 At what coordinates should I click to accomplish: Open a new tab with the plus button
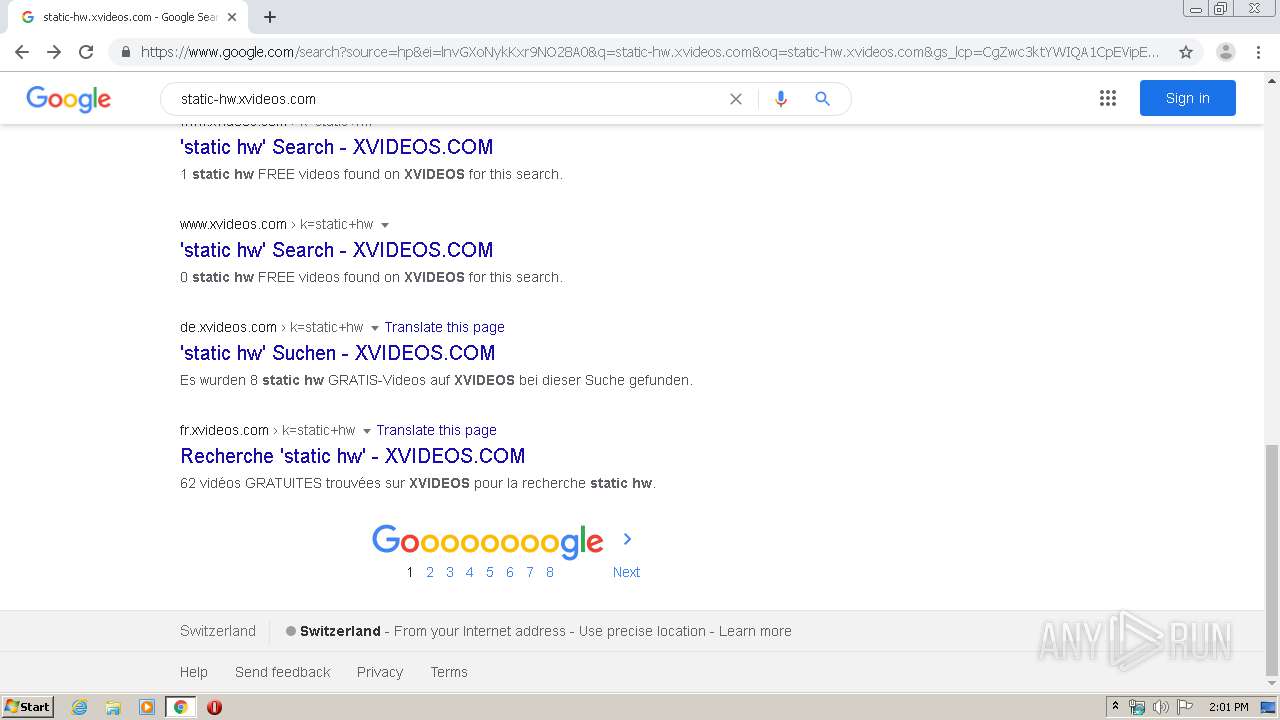coord(270,17)
